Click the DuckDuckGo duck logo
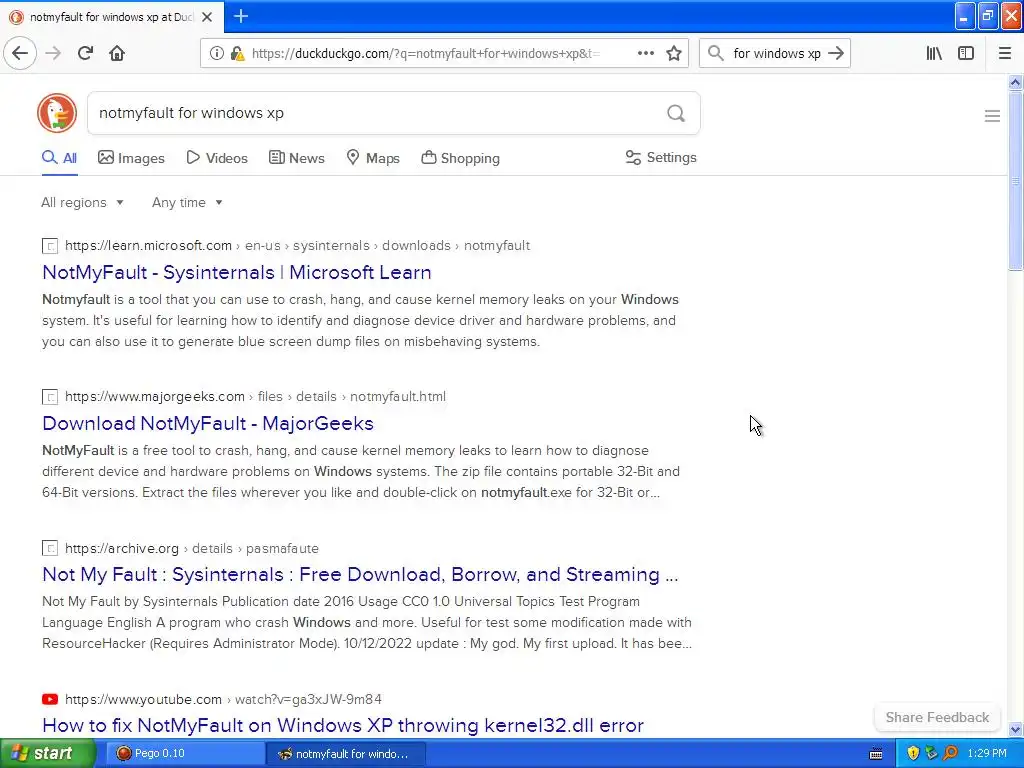The width and height of the screenshot is (1024, 768). (x=57, y=113)
